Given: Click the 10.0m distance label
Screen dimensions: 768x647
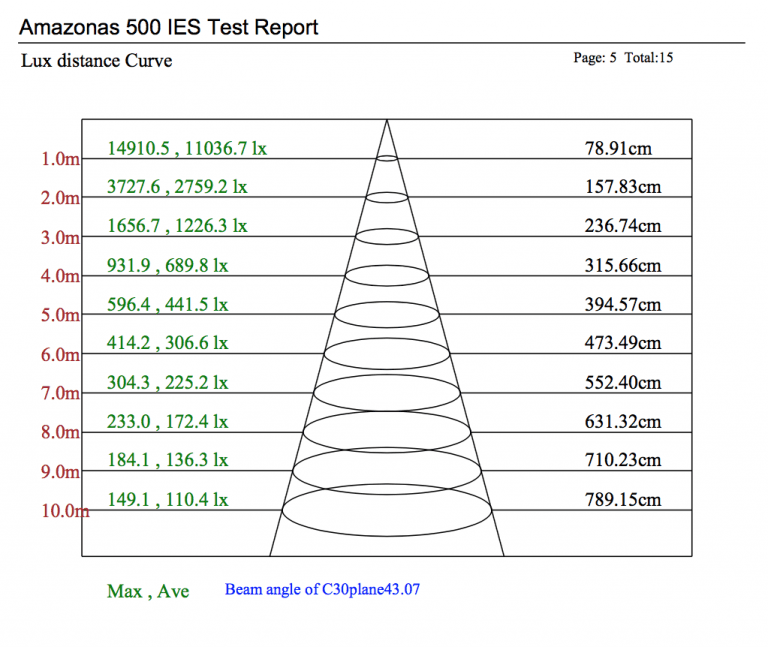Looking at the screenshot, I should 63,511.
